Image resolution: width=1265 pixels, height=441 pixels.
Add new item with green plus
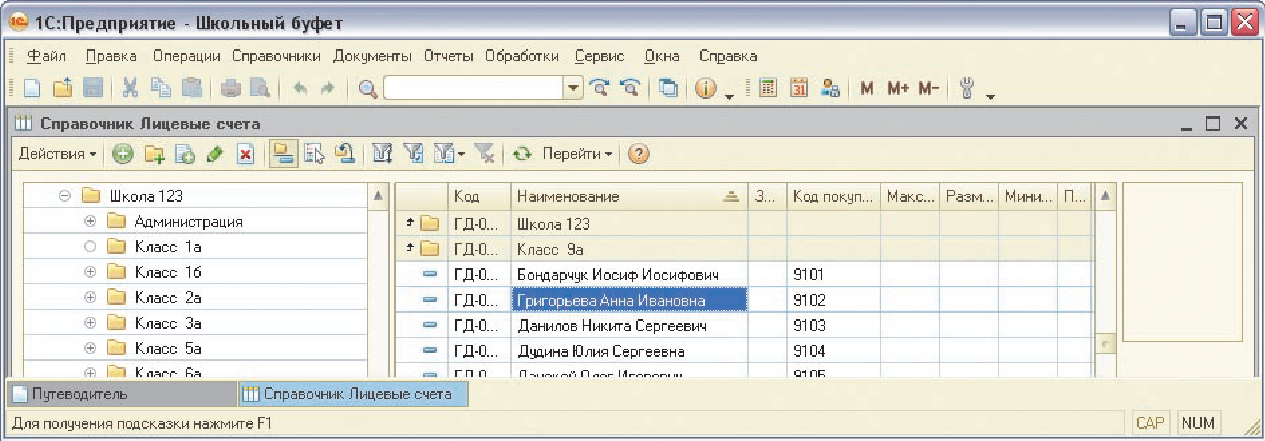pos(122,154)
